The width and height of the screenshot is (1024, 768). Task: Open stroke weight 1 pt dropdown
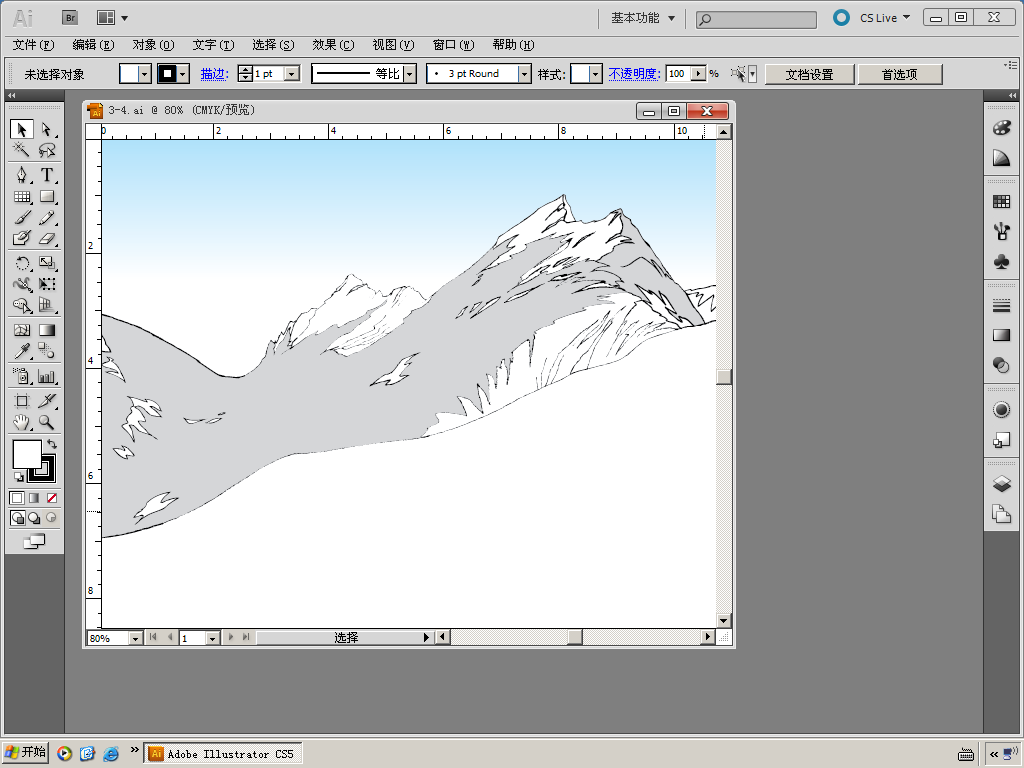tap(292, 74)
